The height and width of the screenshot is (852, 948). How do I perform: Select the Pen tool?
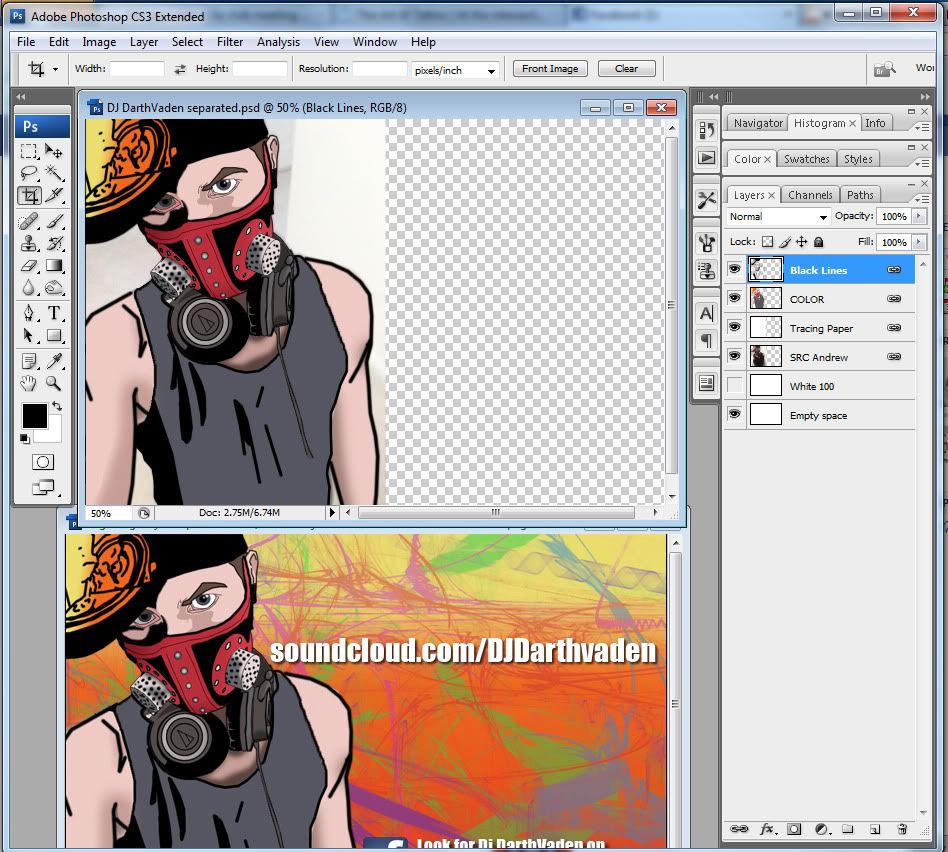click(x=28, y=313)
